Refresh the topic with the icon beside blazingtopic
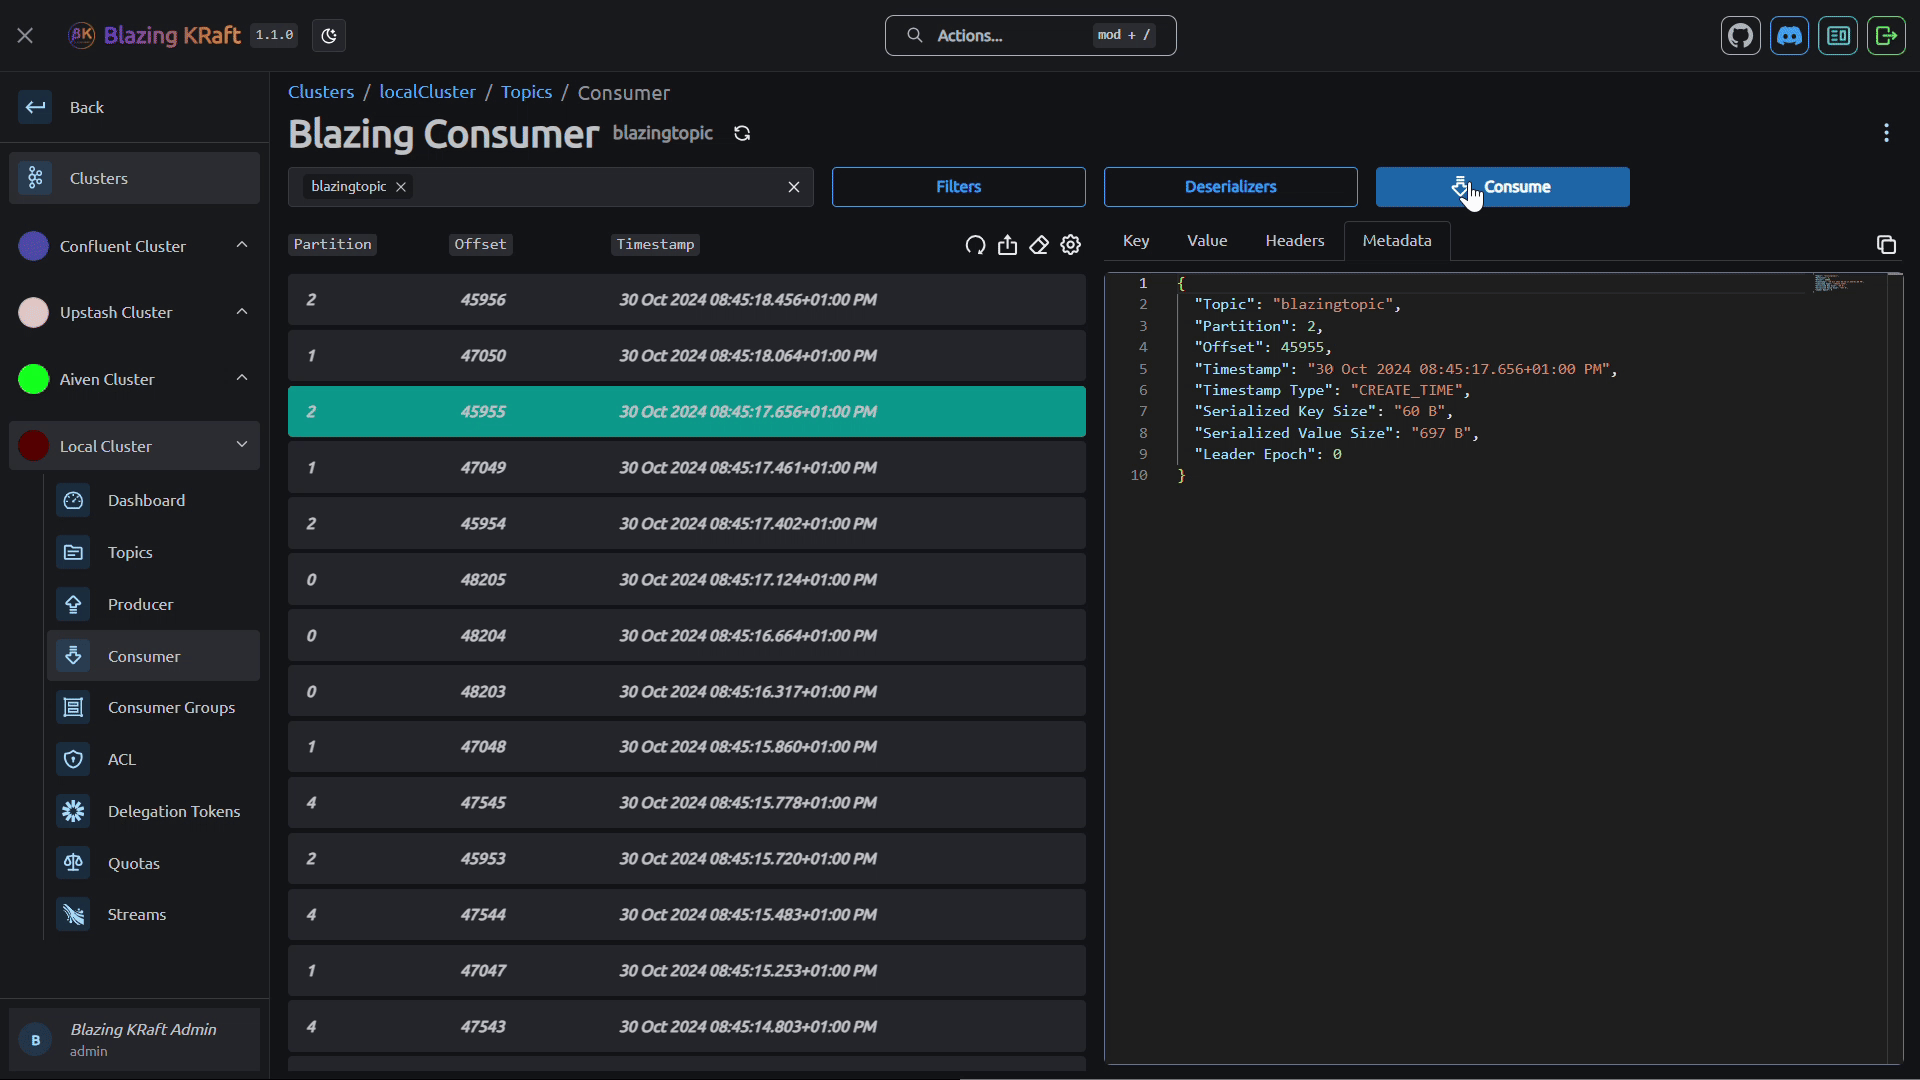Viewport: 1920px width, 1080px height. click(742, 134)
